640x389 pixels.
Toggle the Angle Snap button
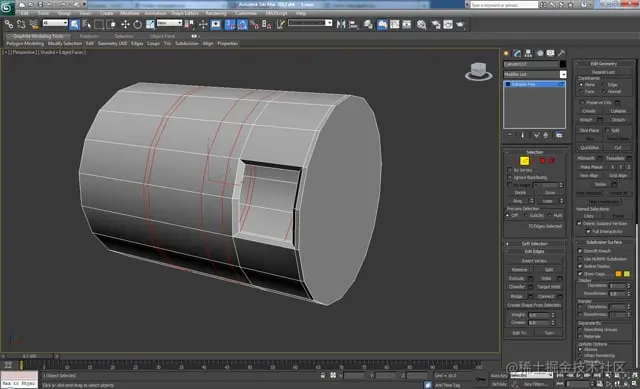242,24
